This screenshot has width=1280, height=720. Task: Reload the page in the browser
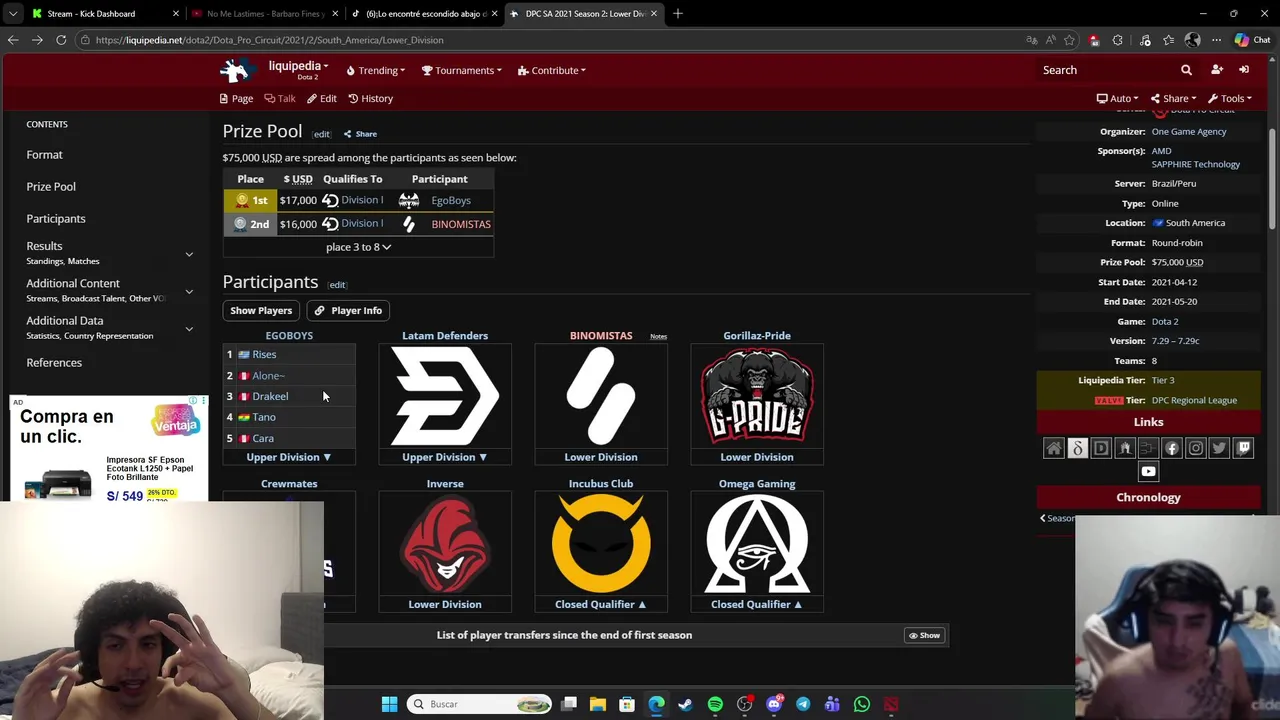61,40
